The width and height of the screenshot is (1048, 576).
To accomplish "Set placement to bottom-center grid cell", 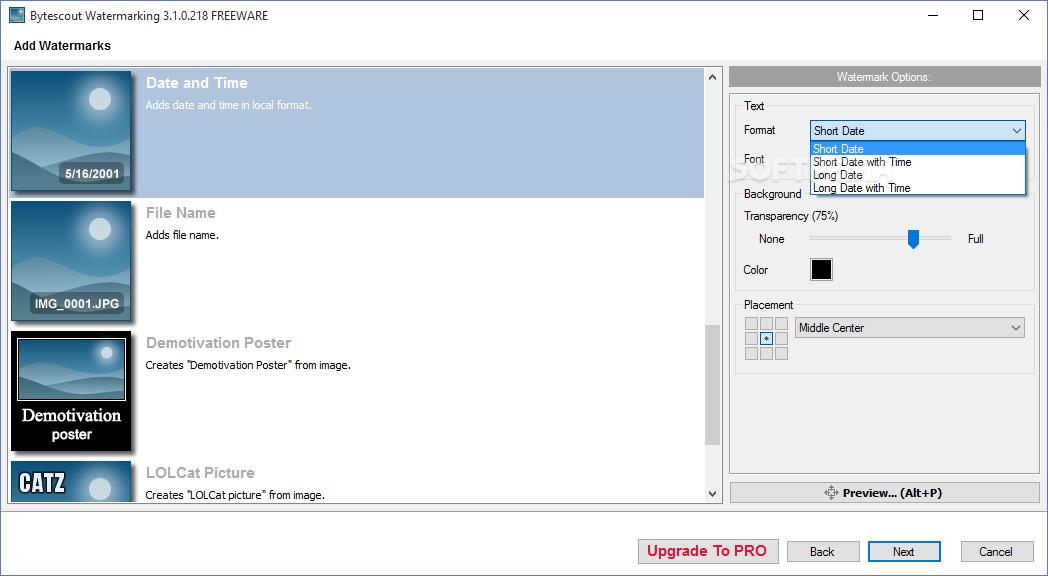I will [767, 353].
